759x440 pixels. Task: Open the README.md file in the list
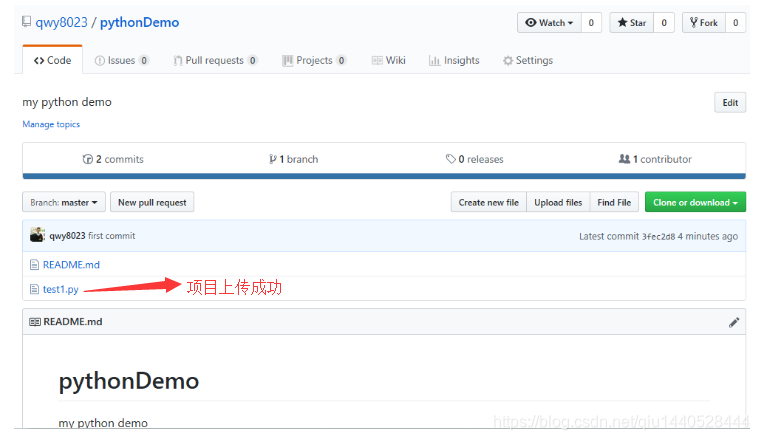71,265
